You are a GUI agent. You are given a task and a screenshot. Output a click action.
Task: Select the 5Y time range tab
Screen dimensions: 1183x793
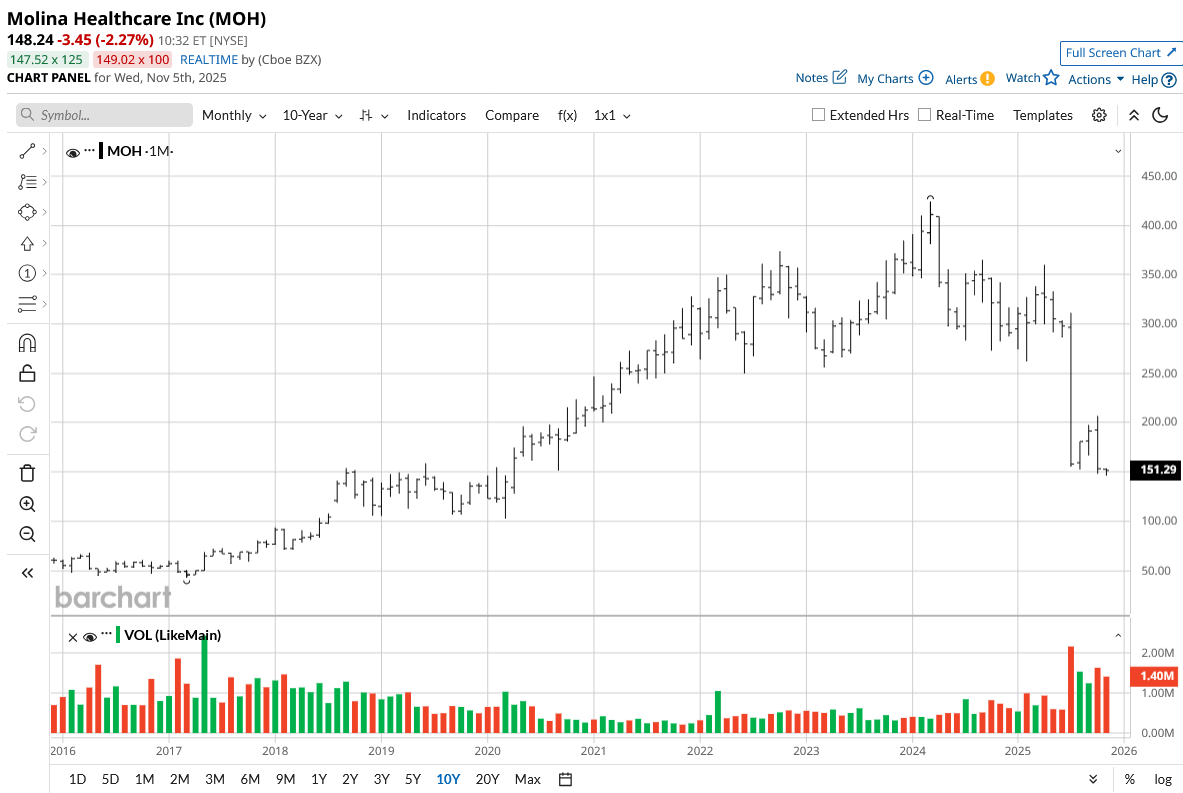click(x=412, y=779)
